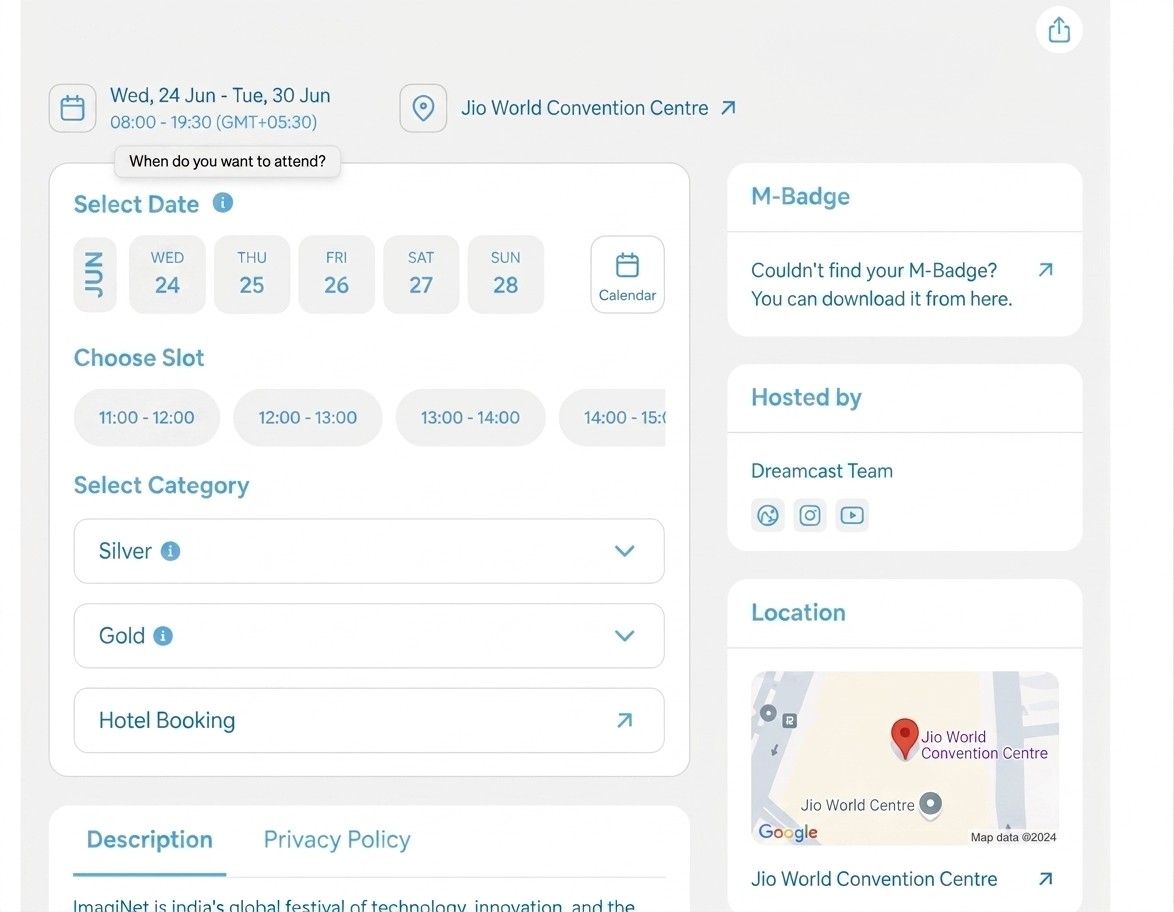Click the info icon beside Gold

tap(163, 636)
